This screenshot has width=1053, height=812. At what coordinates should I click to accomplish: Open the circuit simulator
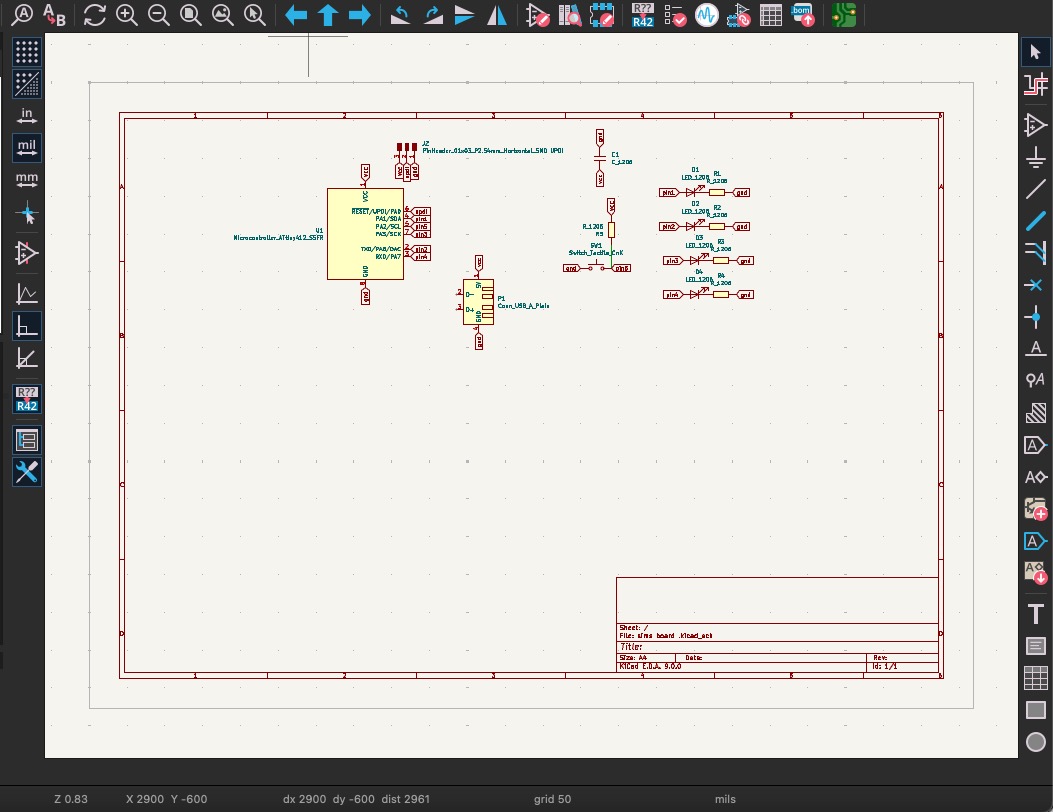706,15
